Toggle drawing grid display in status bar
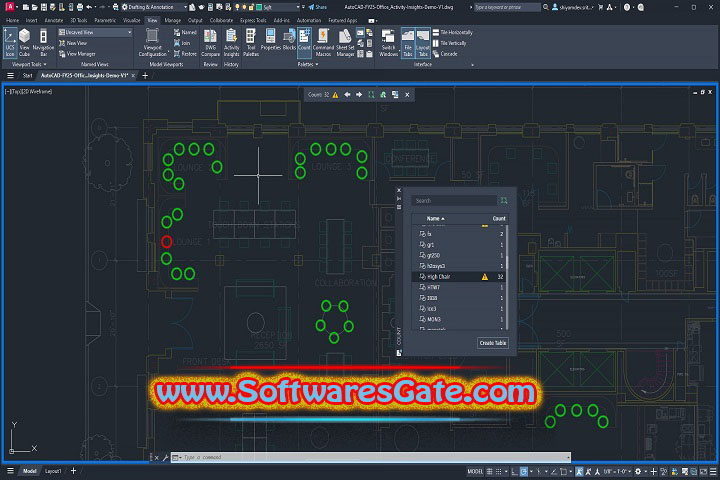The image size is (720, 480). (x=489, y=472)
